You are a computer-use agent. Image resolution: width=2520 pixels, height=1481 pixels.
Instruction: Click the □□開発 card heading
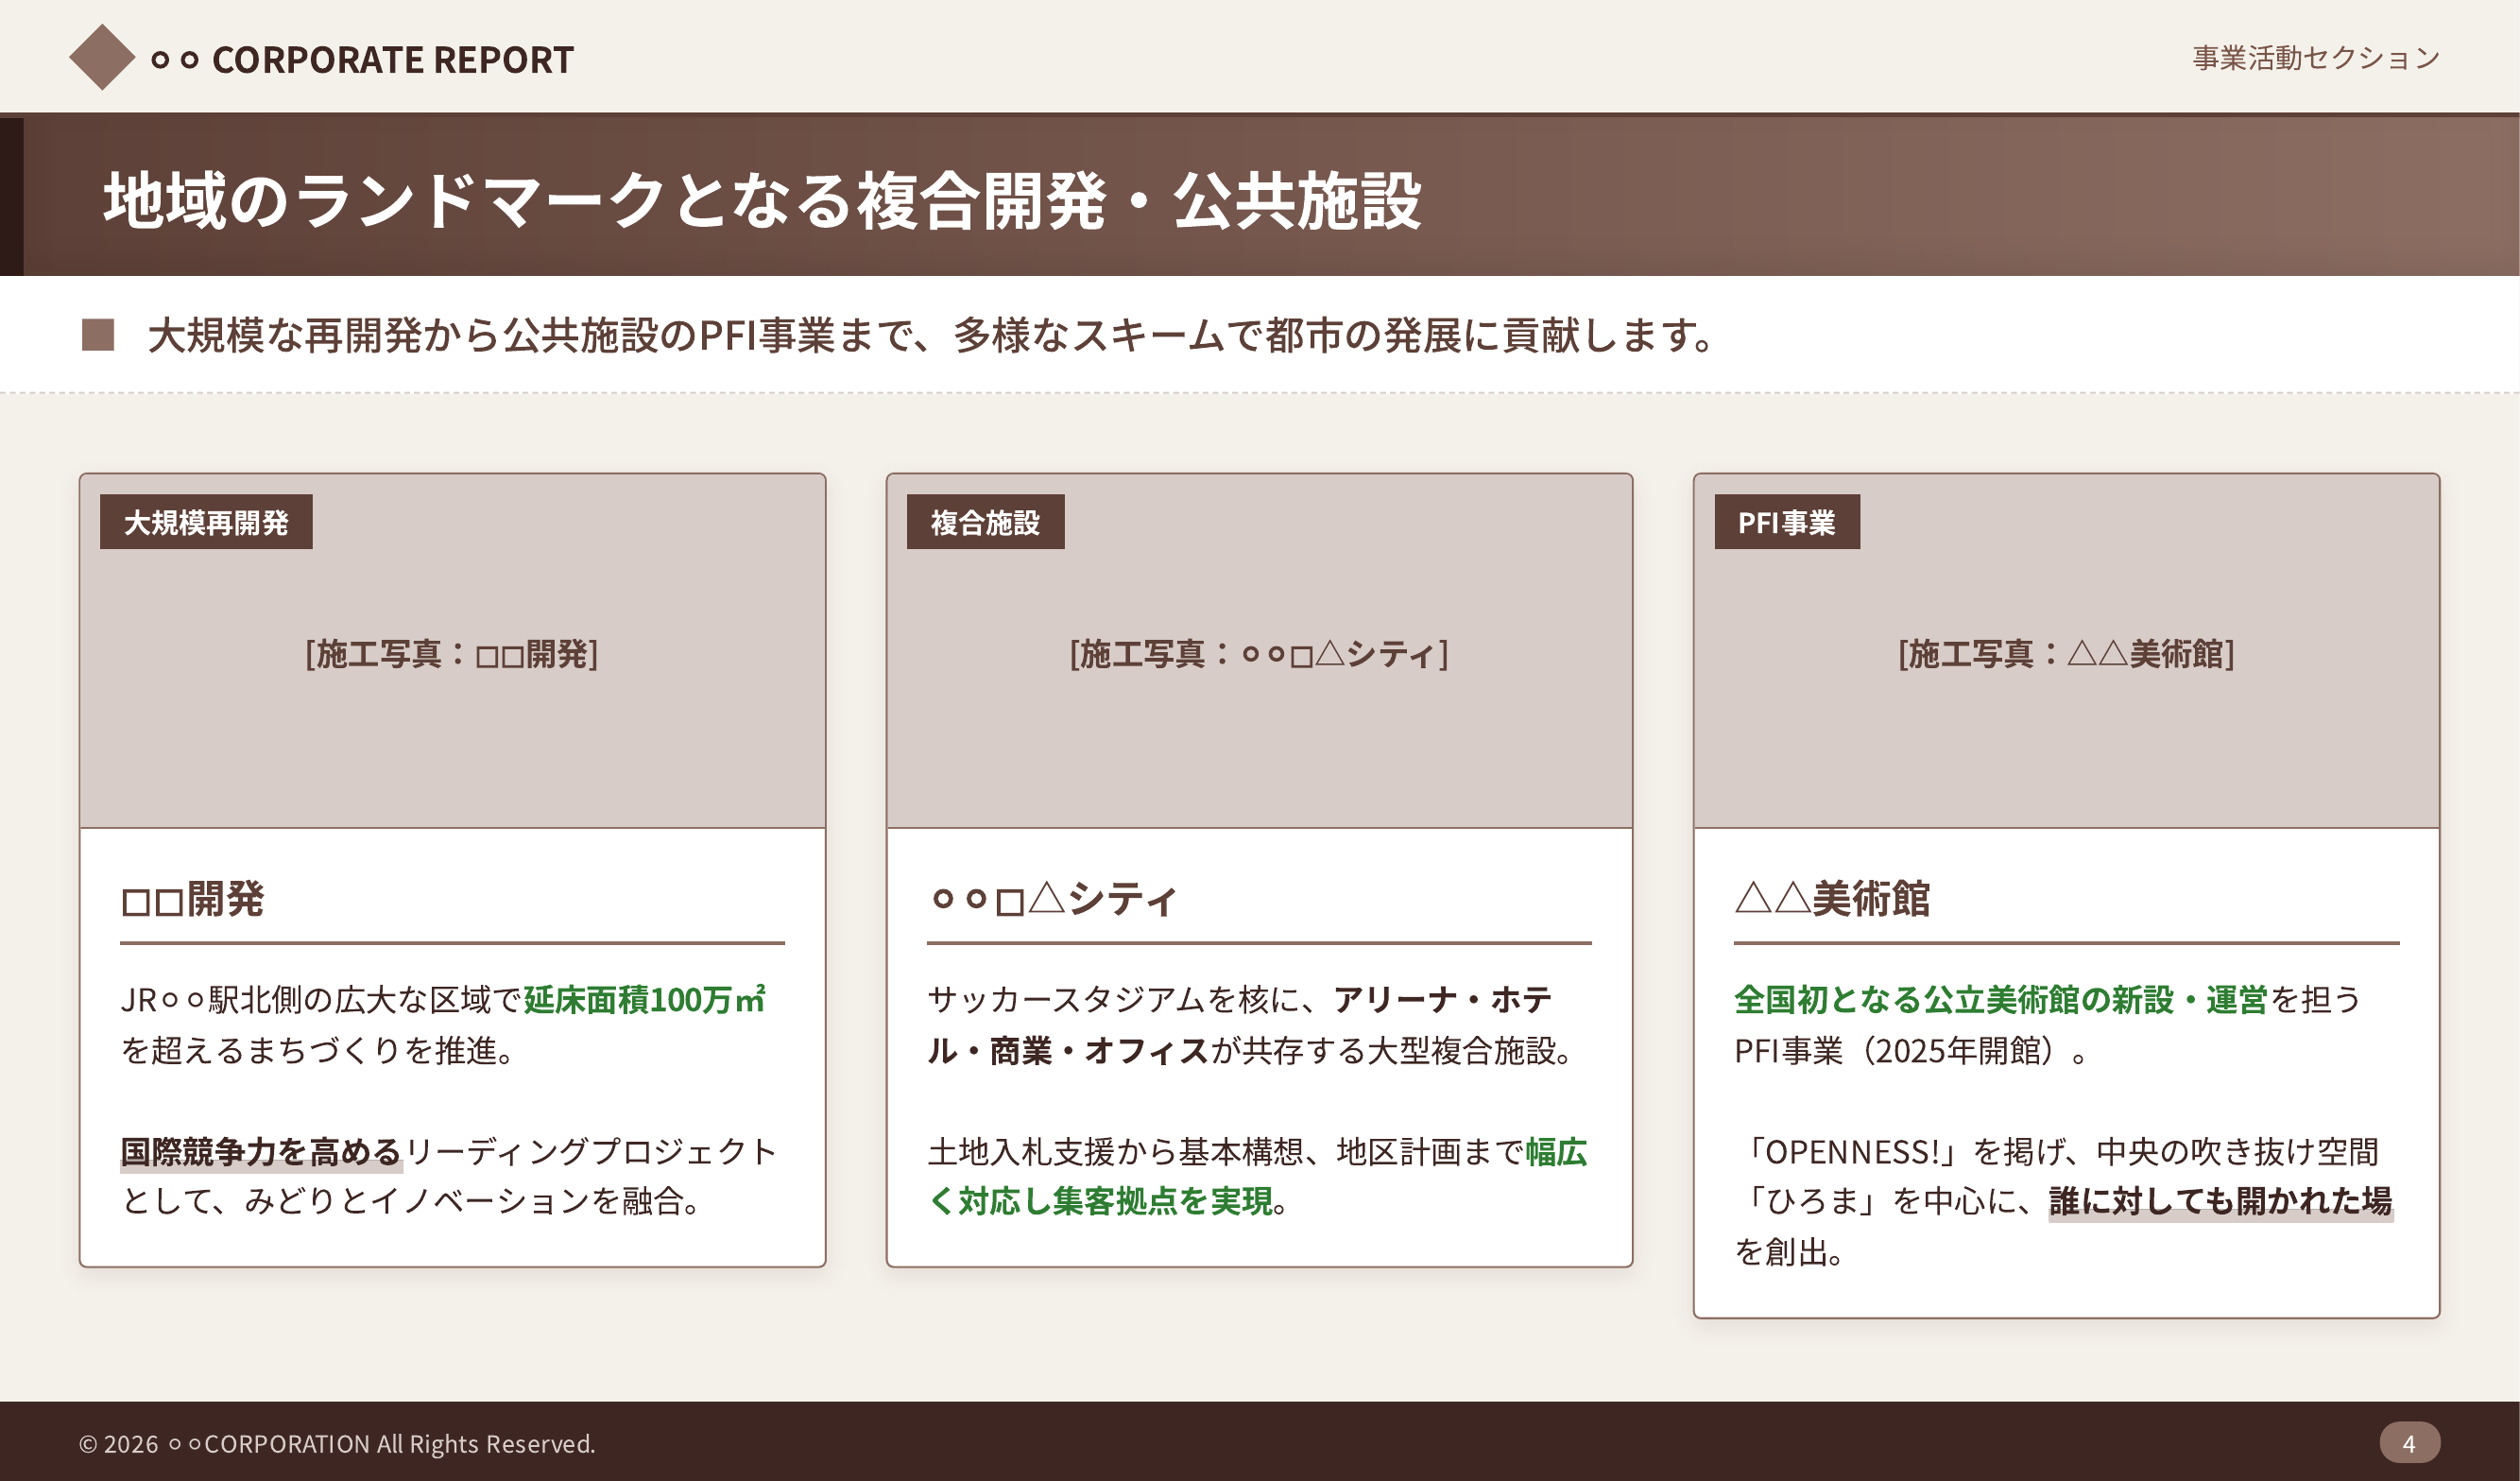point(192,899)
